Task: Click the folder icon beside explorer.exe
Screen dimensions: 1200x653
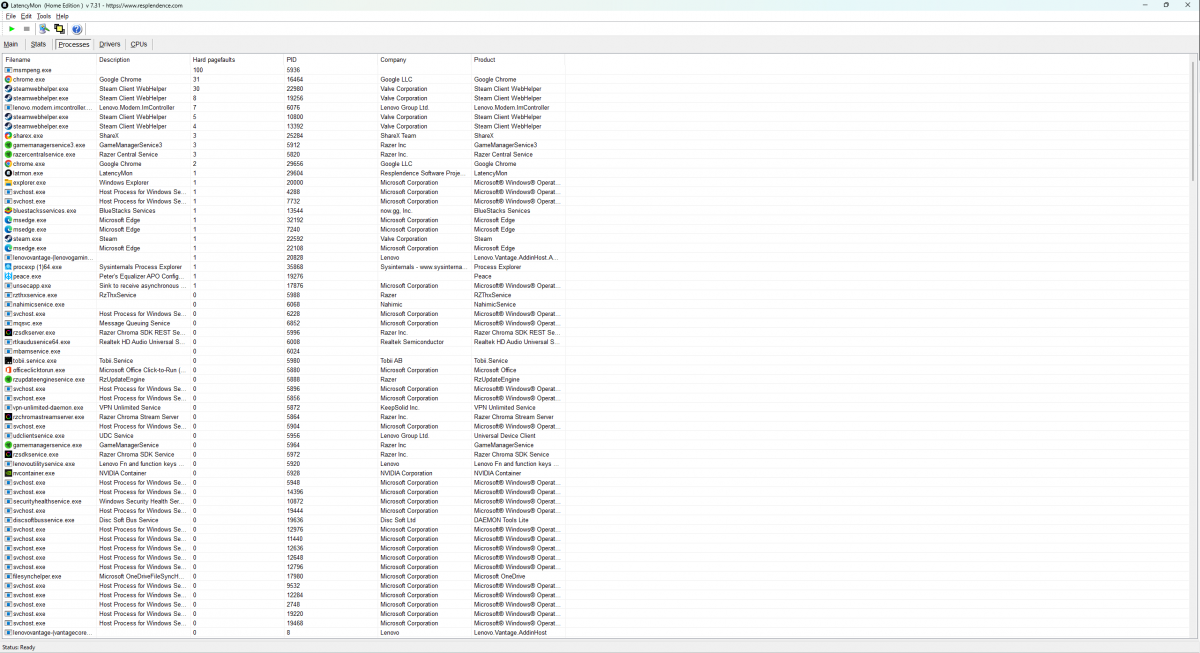Action: click(8, 183)
